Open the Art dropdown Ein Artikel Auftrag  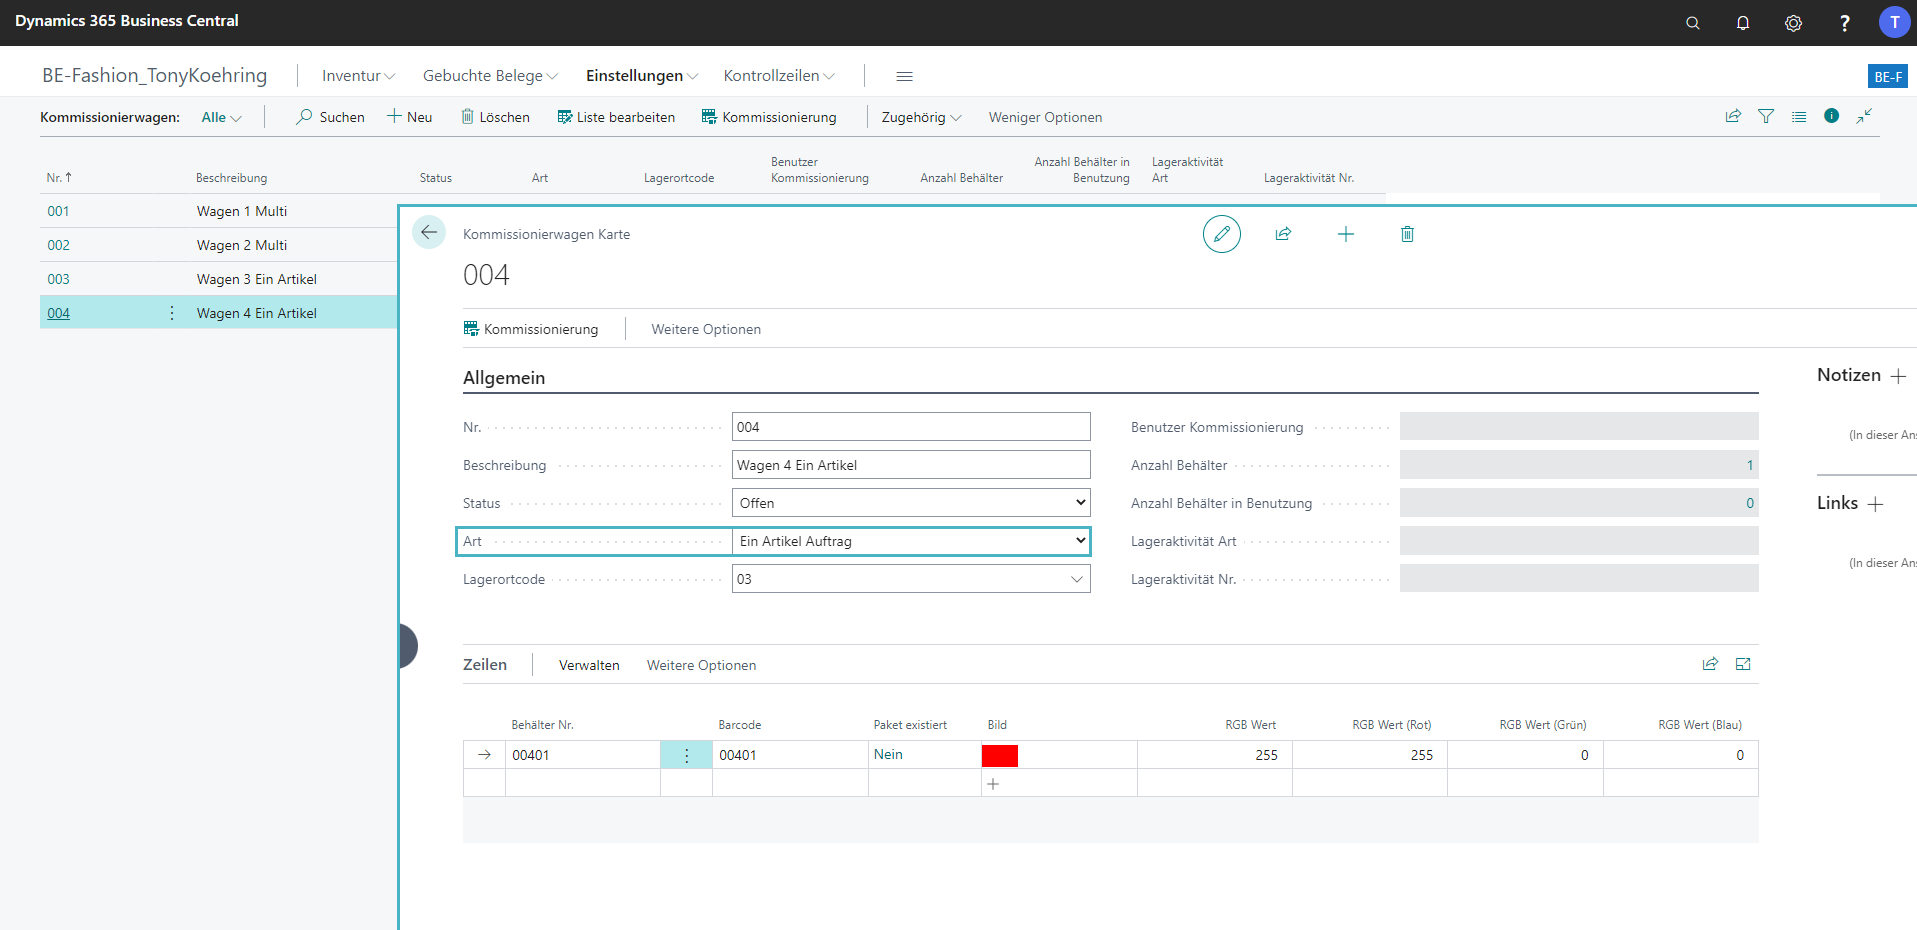(x=910, y=541)
